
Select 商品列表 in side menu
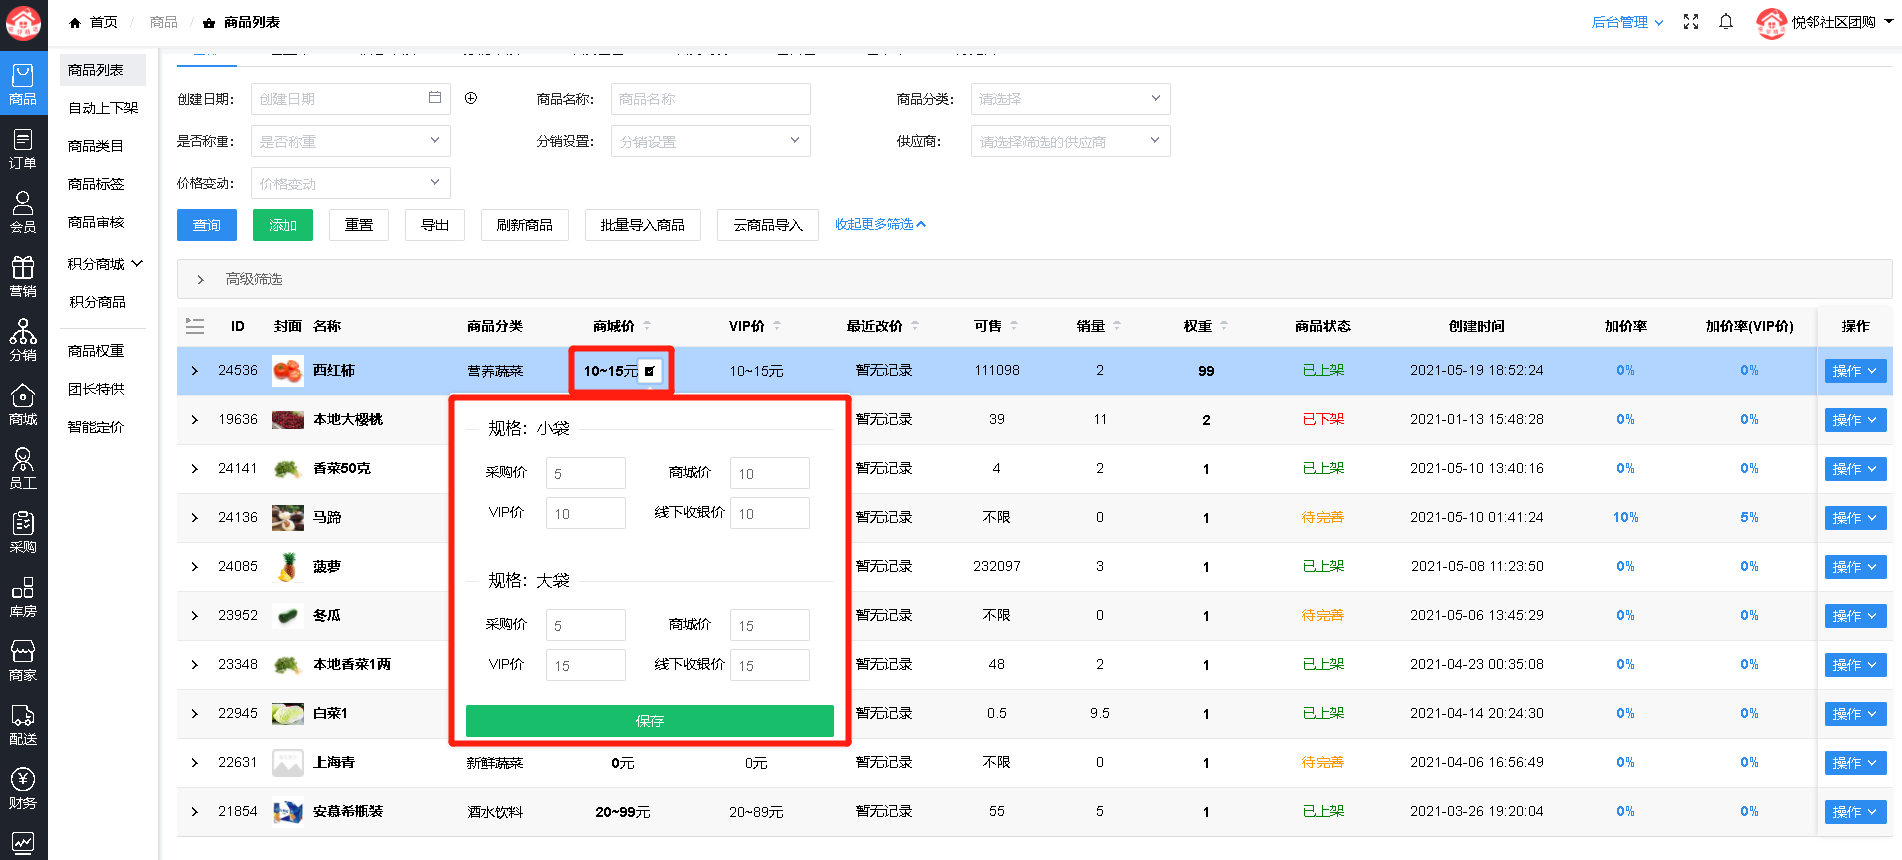[103, 70]
